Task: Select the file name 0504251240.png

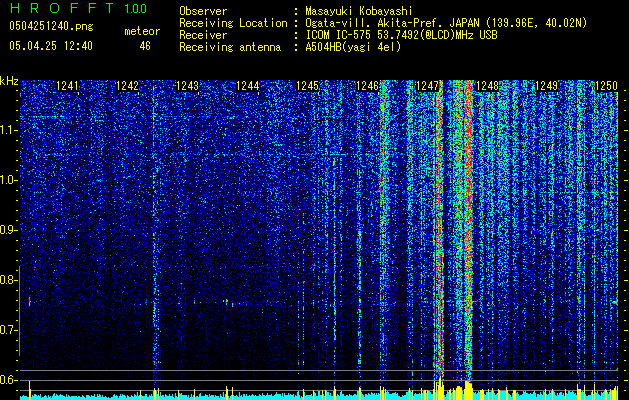Action: pyautogui.click(x=51, y=27)
